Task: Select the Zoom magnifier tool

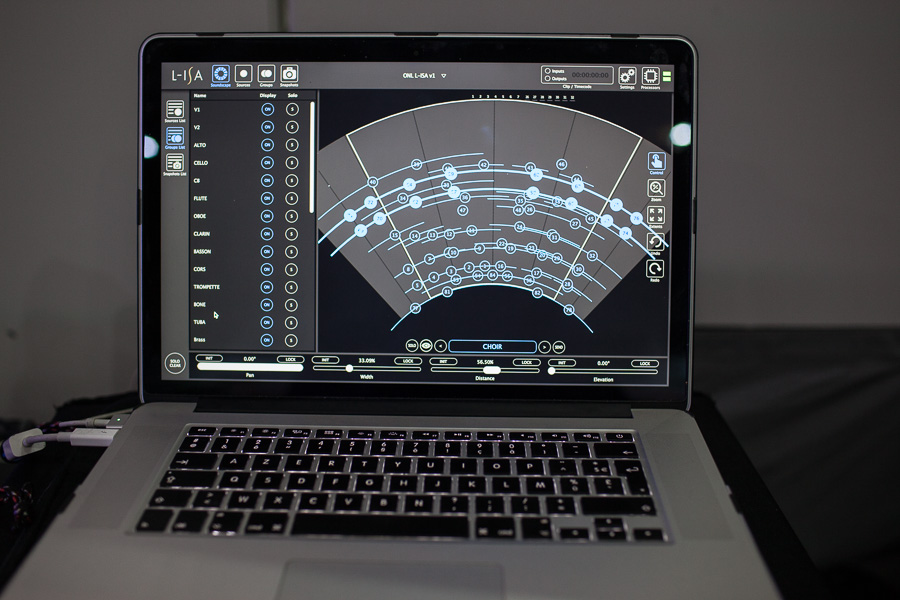Action: [x=656, y=188]
